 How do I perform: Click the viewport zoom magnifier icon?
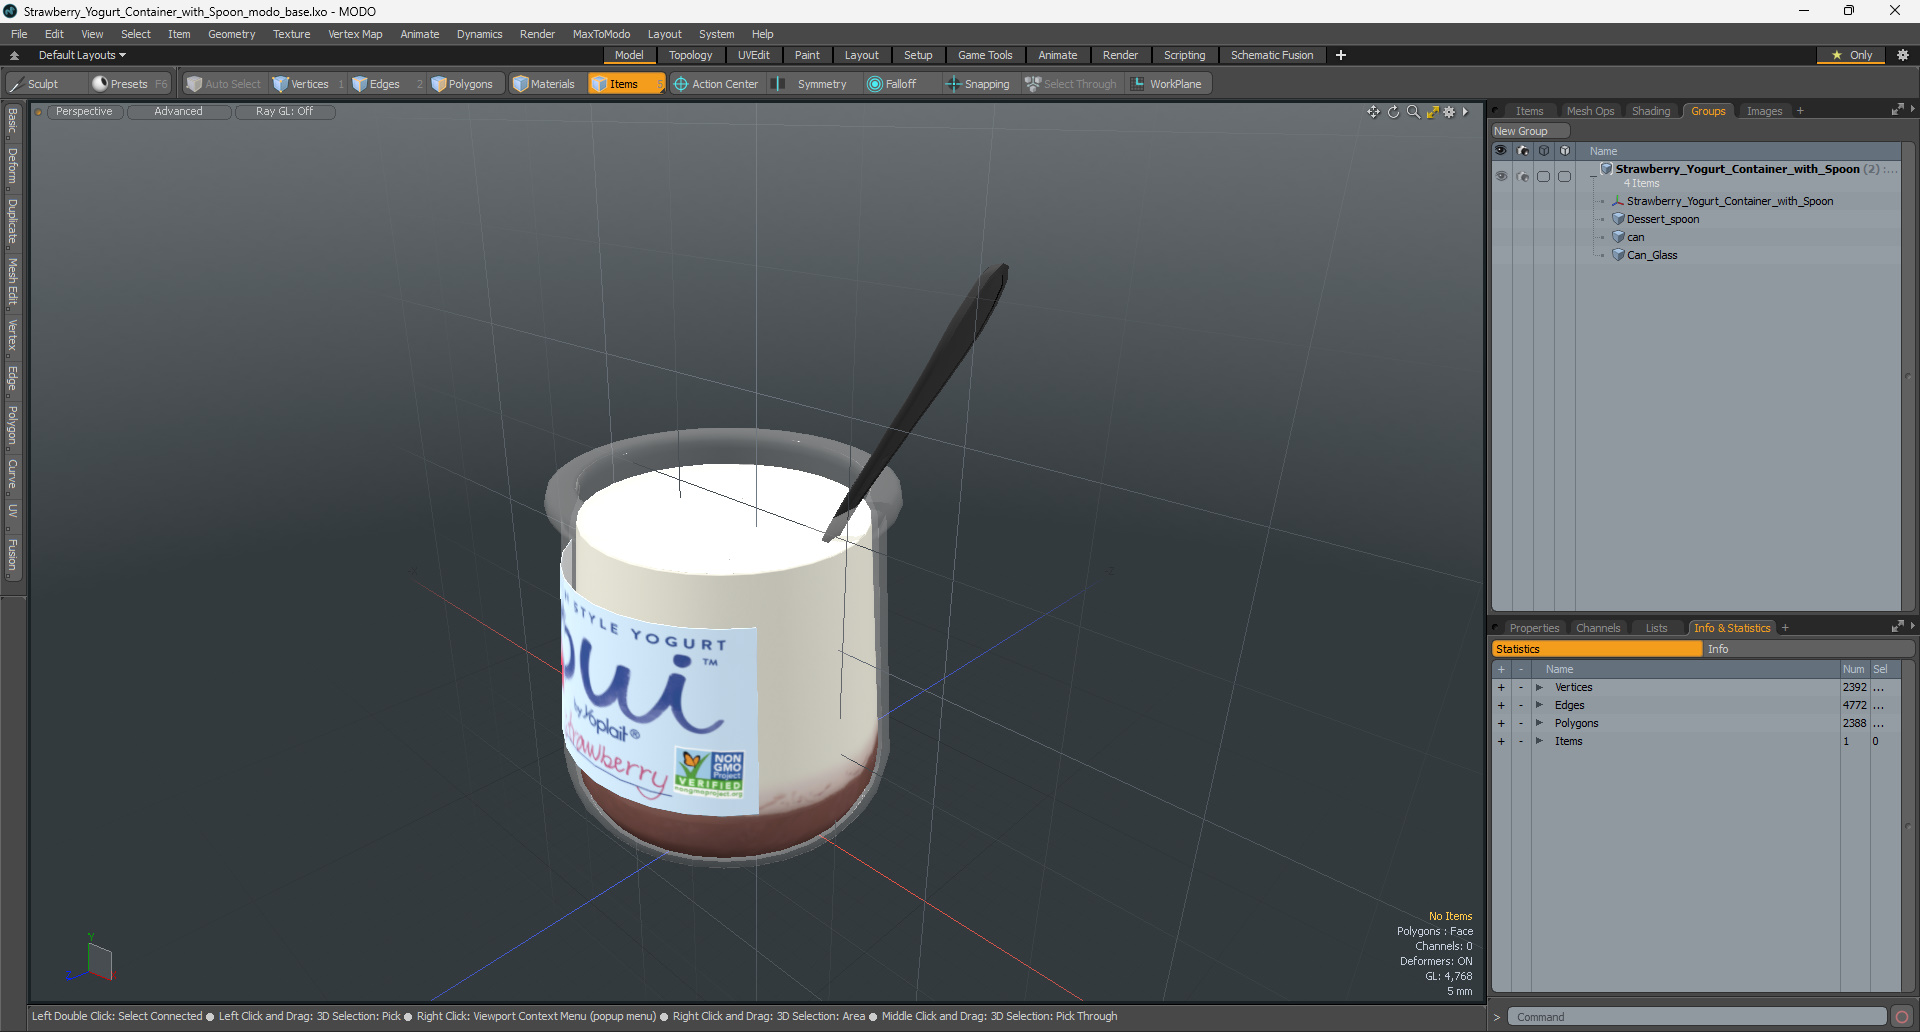click(1413, 112)
